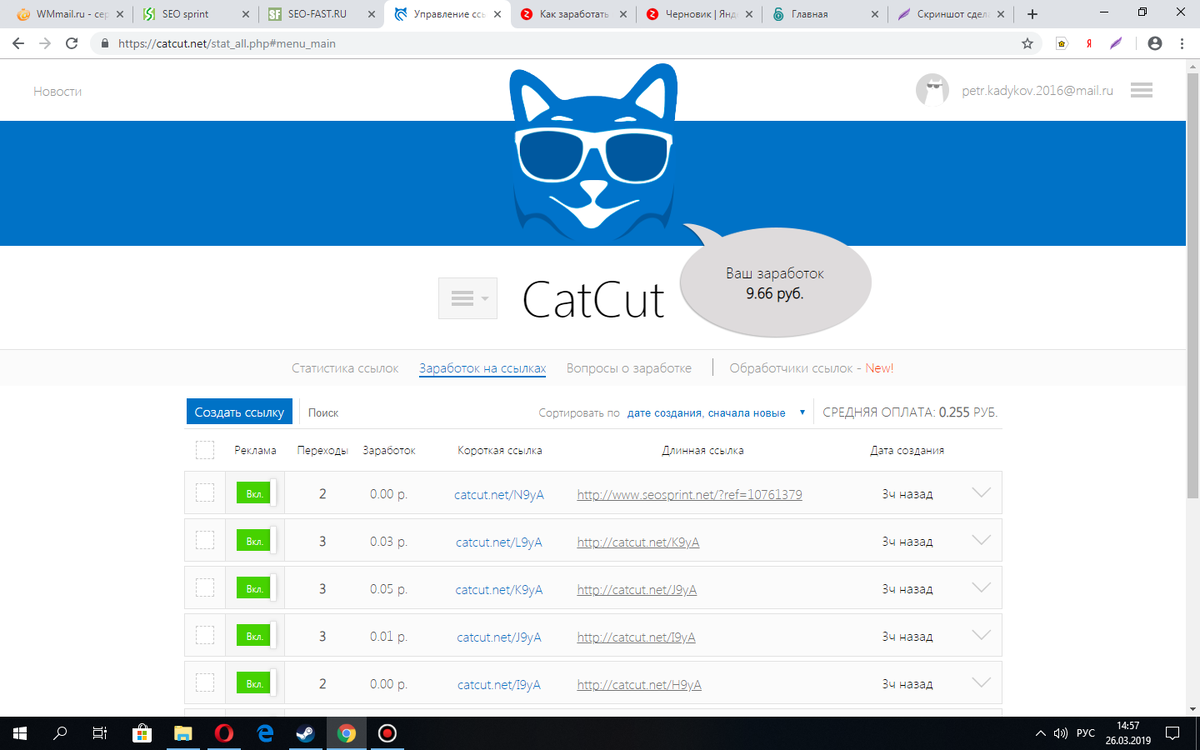1200x750 pixels.
Task: Open Вопросы о заработке tab
Action: coord(629,368)
